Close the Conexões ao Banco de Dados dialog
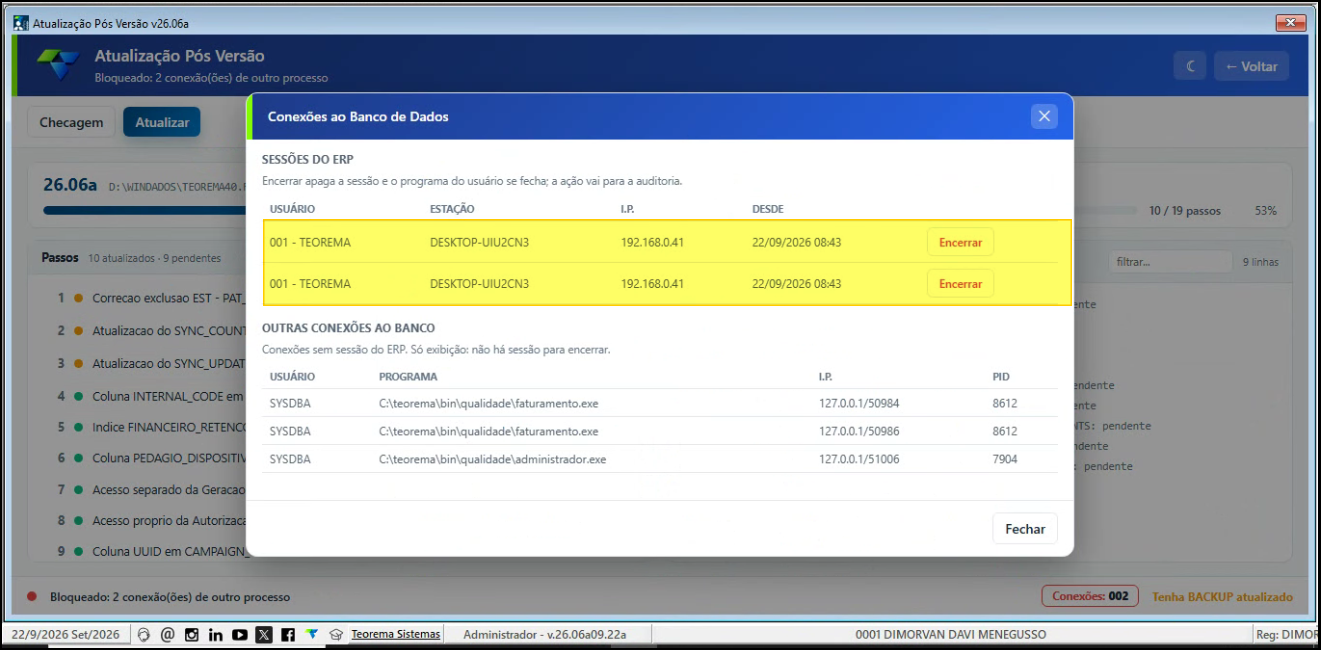1321x650 pixels. [1044, 116]
